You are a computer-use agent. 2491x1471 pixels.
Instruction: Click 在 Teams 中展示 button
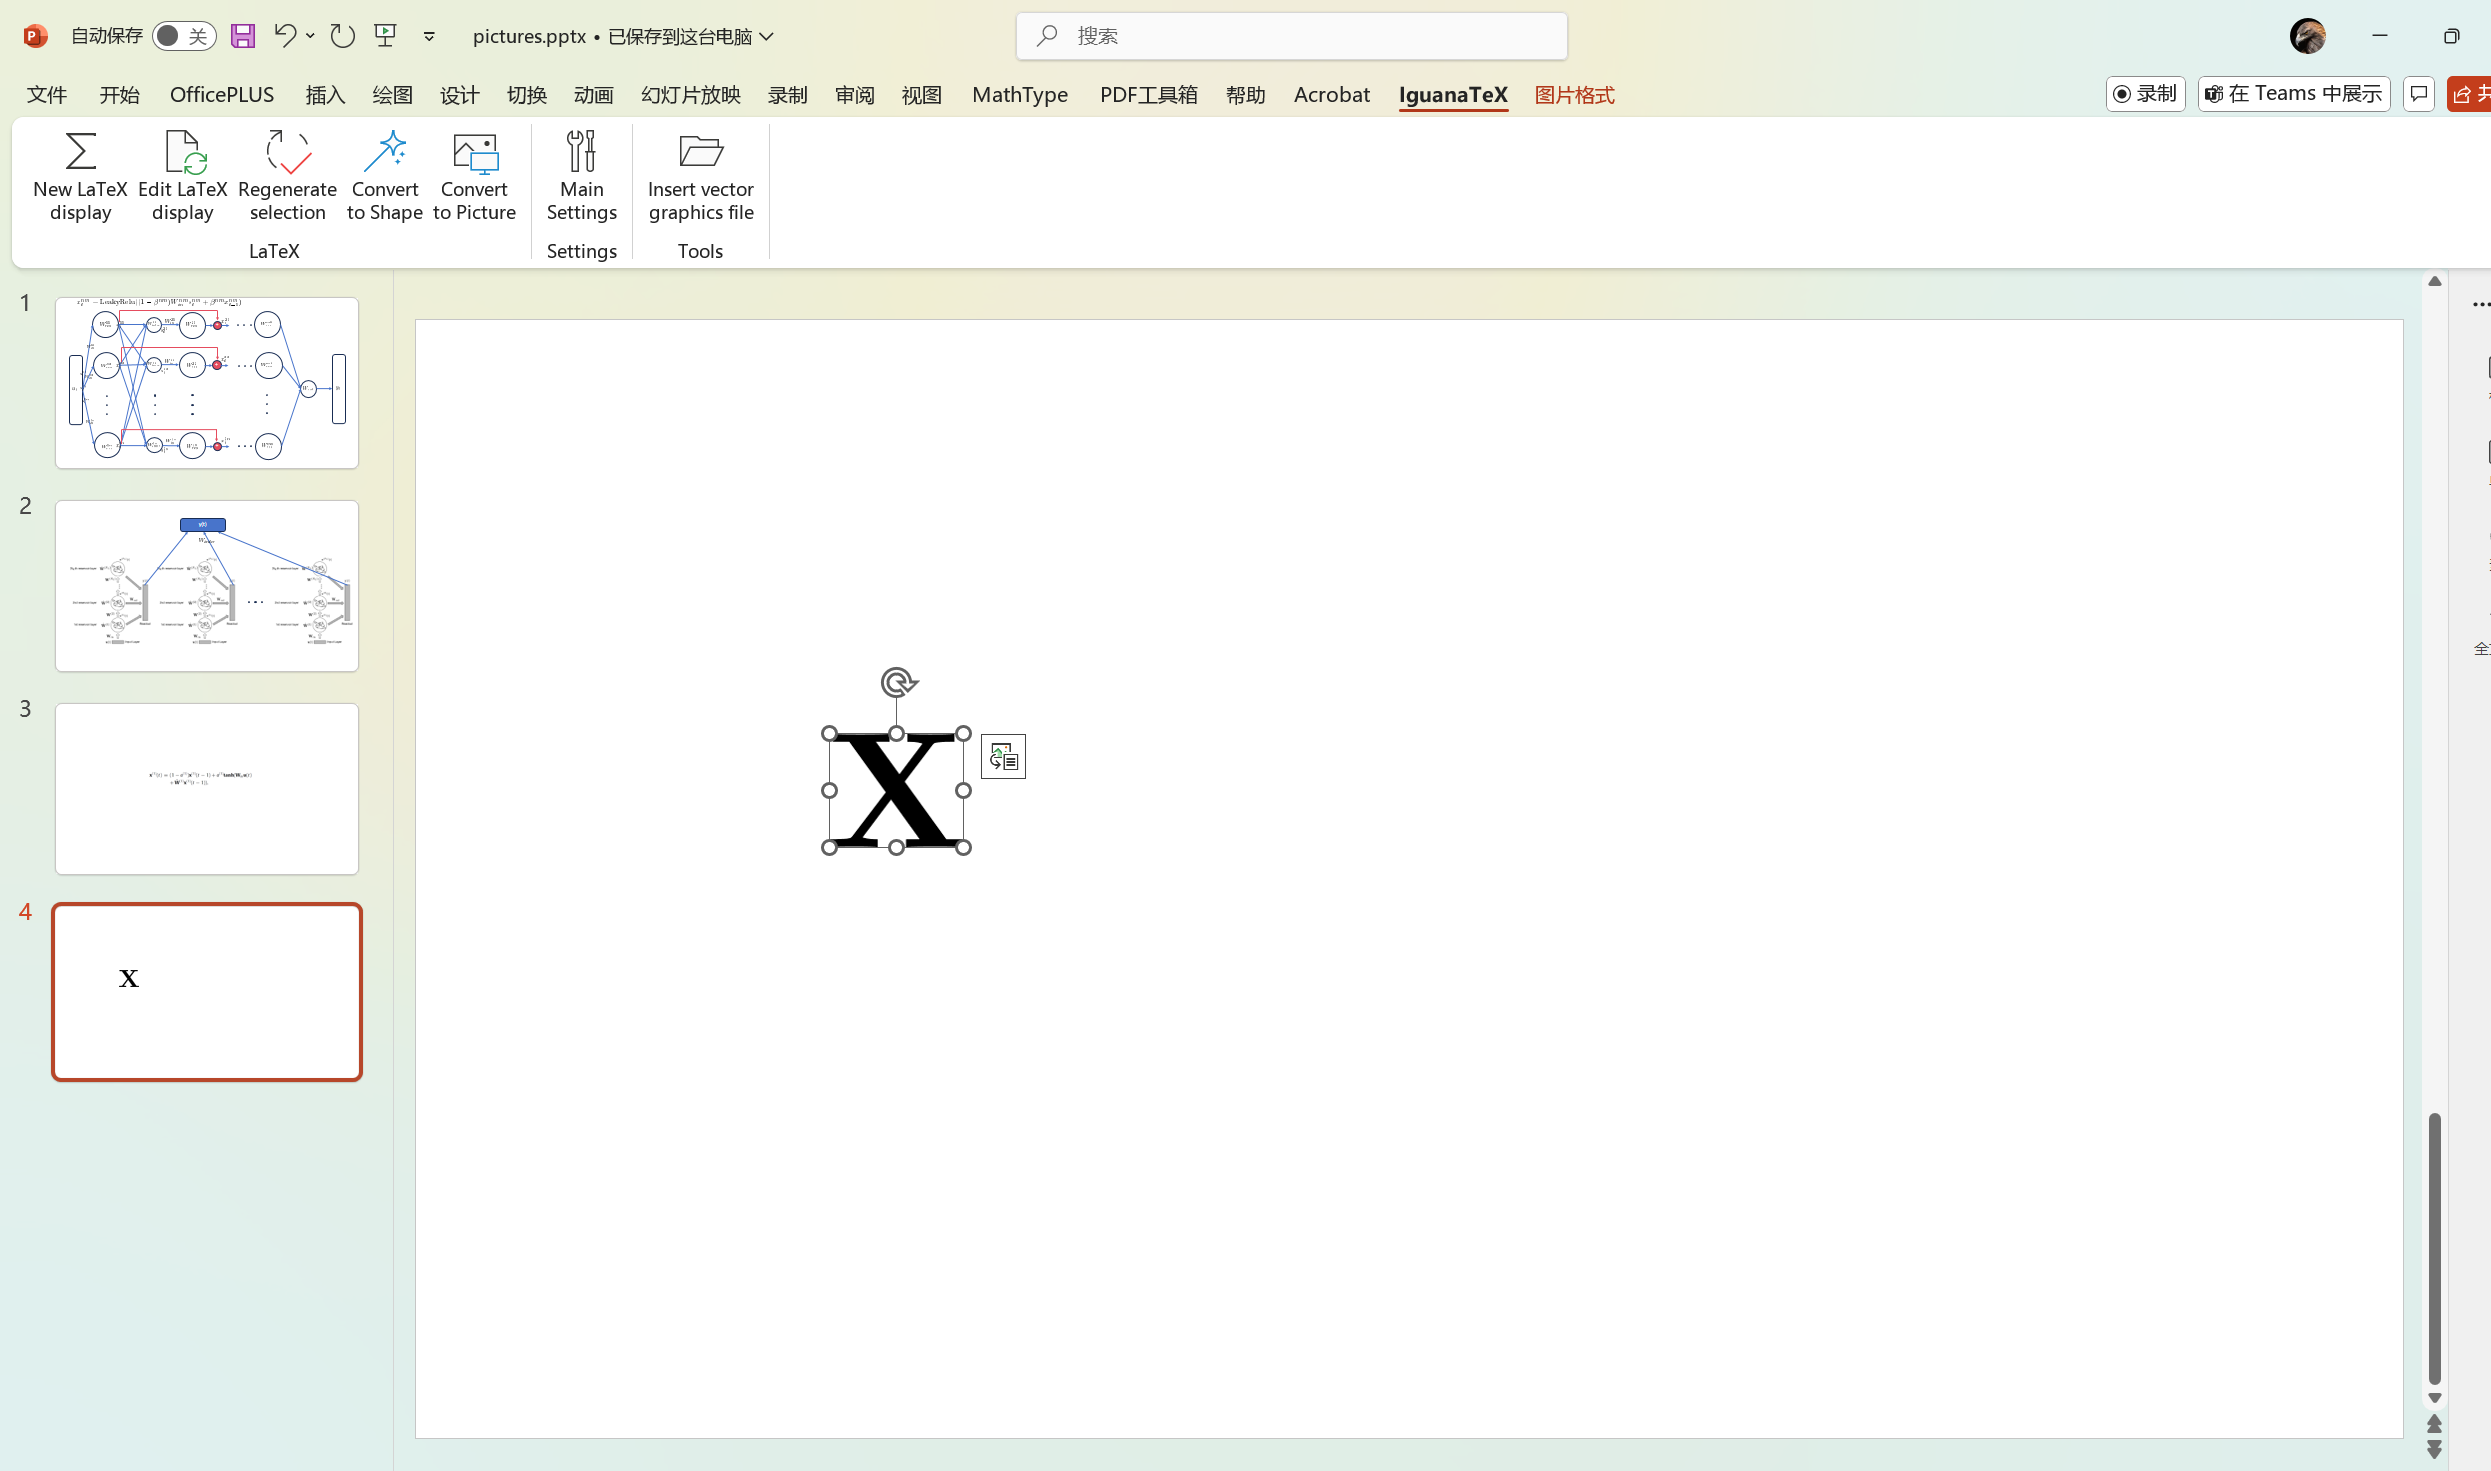click(x=2294, y=94)
